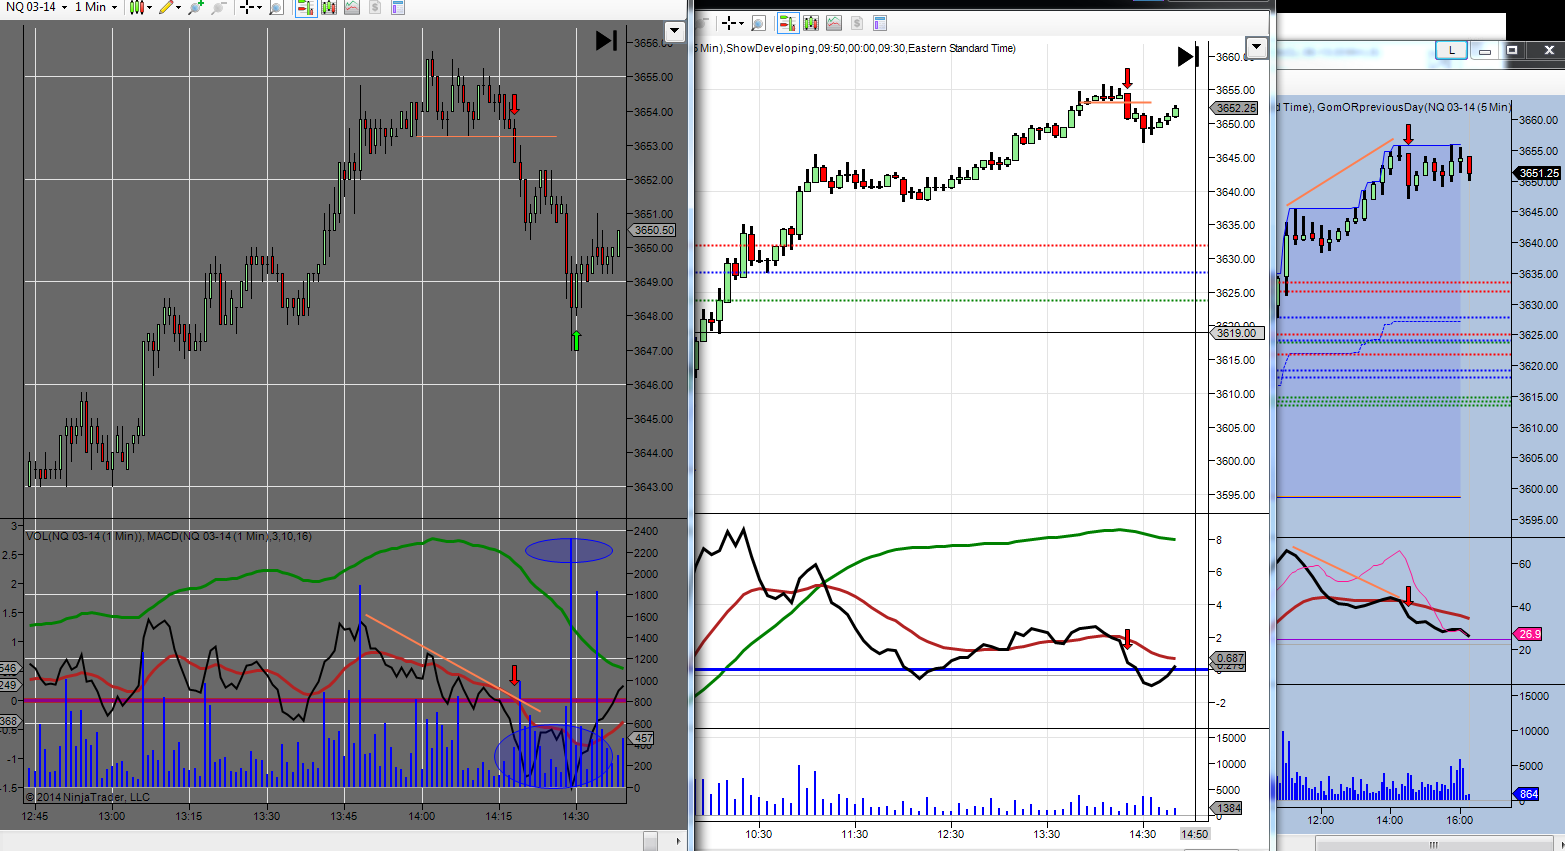The height and width of the screenshot is (851, 1565).
Task: Open the NQ 03-14 instrument selector
Action: point(37,7)
